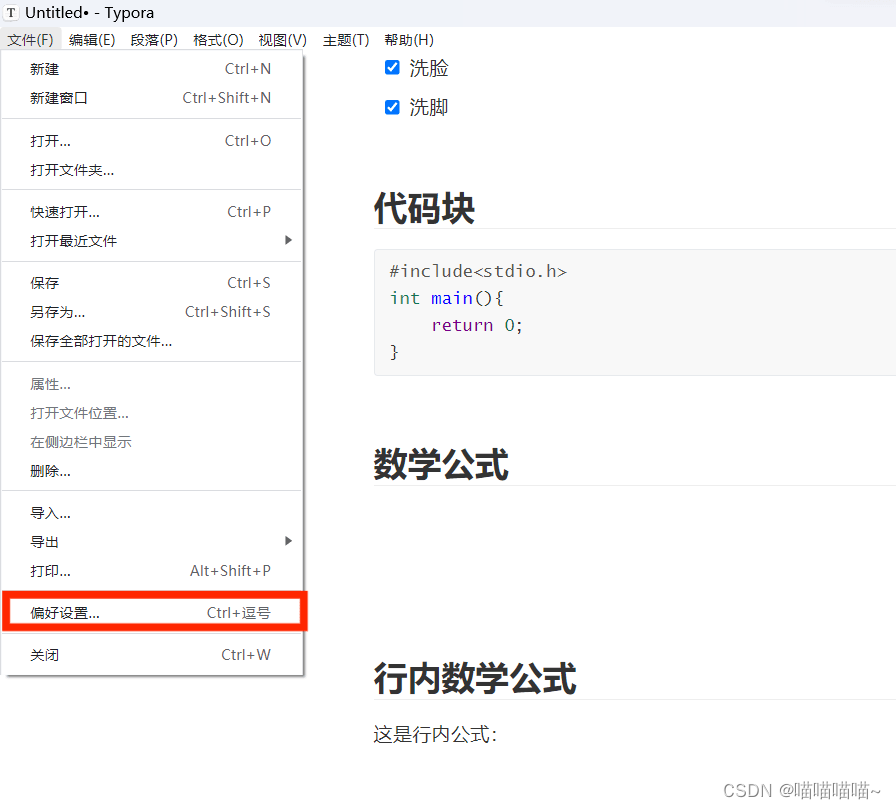896x809 pixels.
Task: Expand the 导出 submenu
Action: click(x=151, y=542)
